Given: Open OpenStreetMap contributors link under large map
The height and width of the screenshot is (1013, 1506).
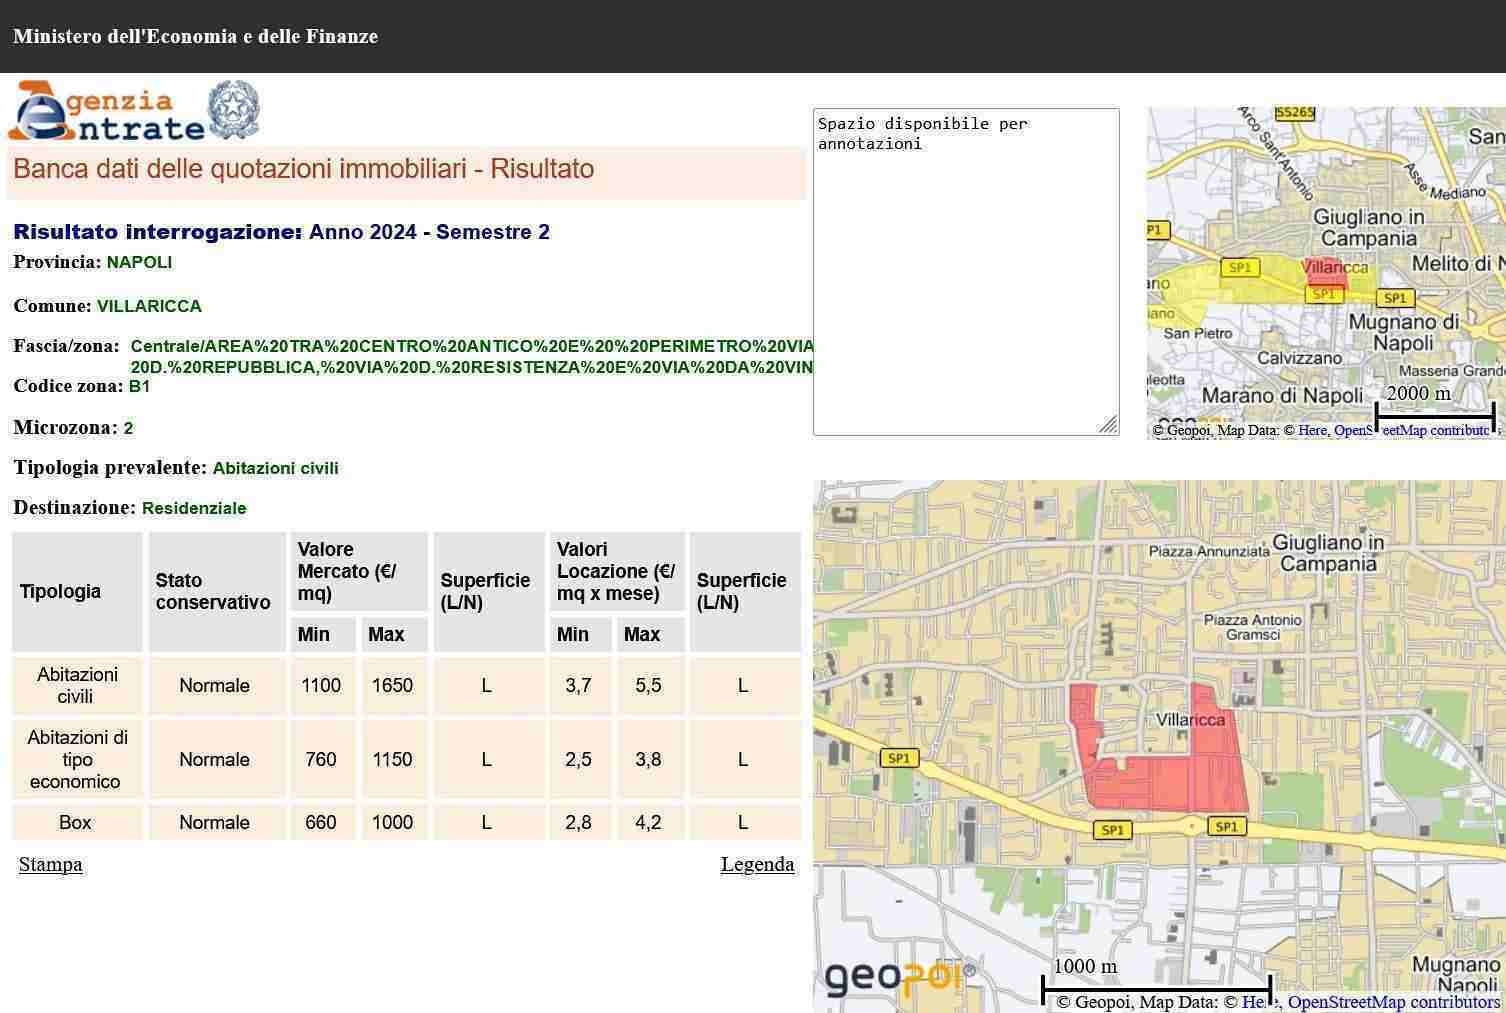Looking at the screenshot, I should coord(1393,1002).
